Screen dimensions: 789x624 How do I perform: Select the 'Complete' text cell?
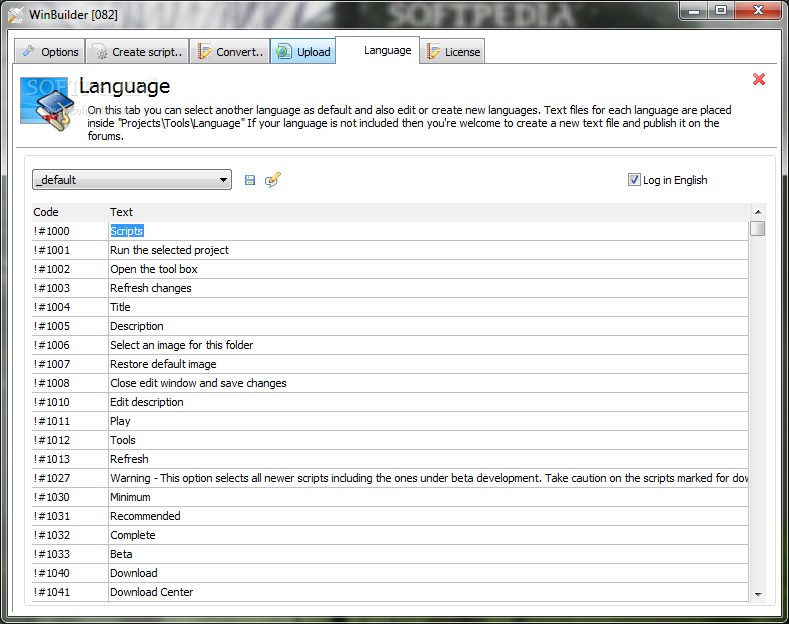pos(428,535)
